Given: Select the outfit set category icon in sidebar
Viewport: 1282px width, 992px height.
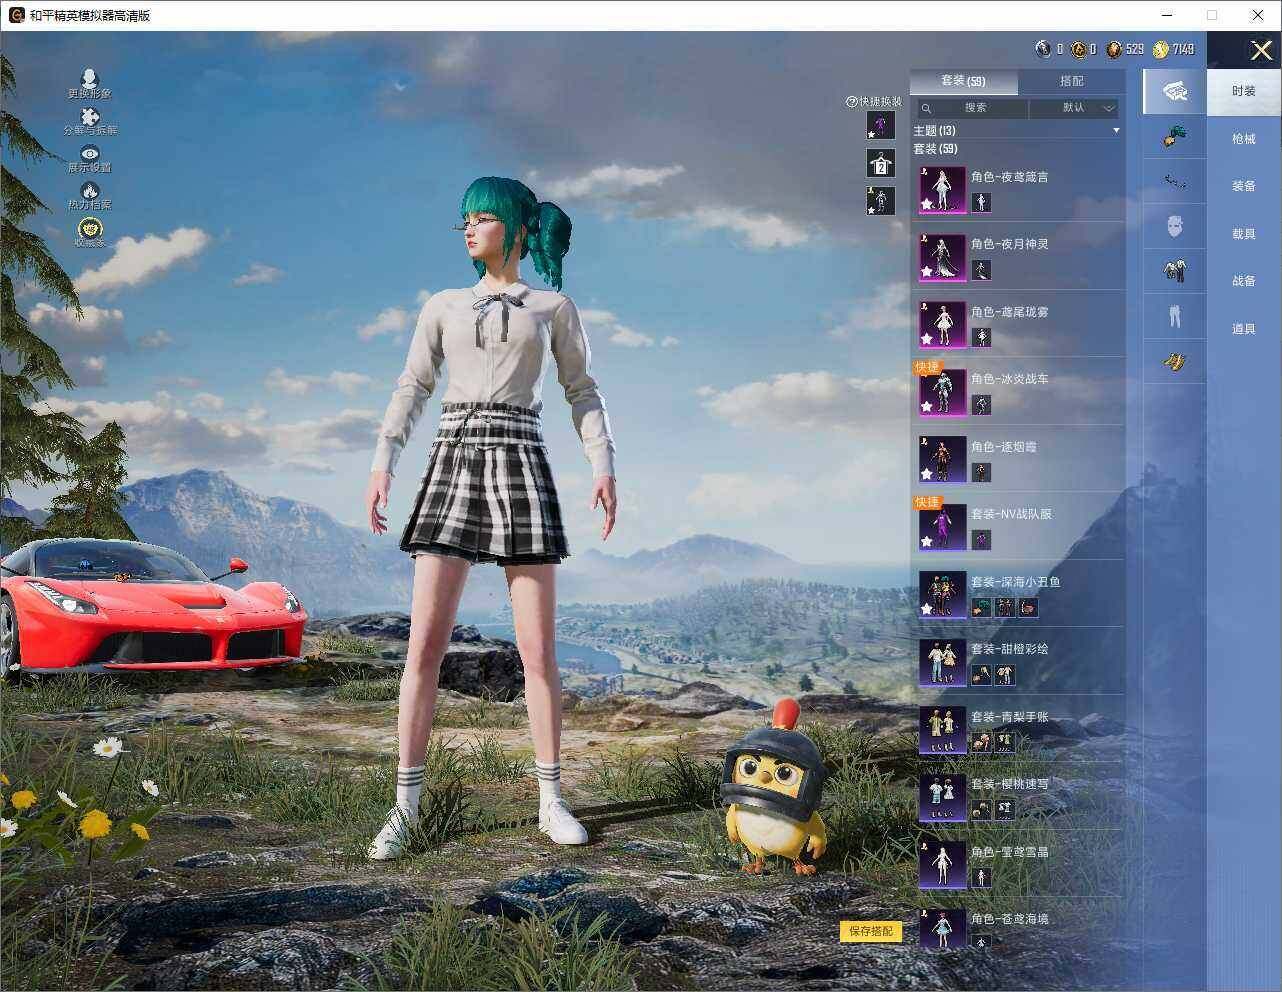Looking at the screenshot, I should (1174, 91).
